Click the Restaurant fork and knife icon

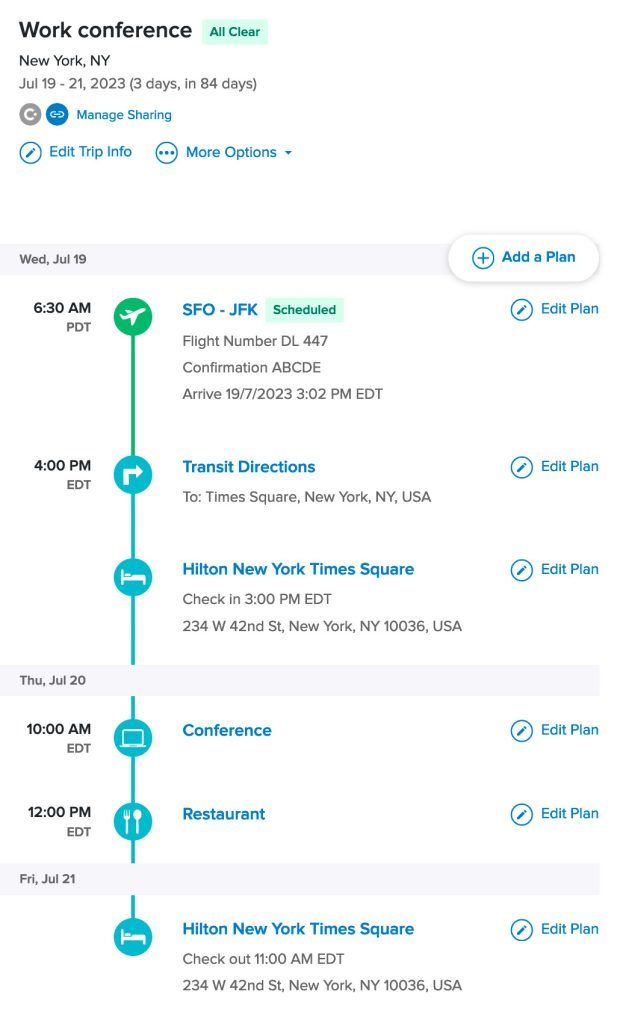click(133, 822)
